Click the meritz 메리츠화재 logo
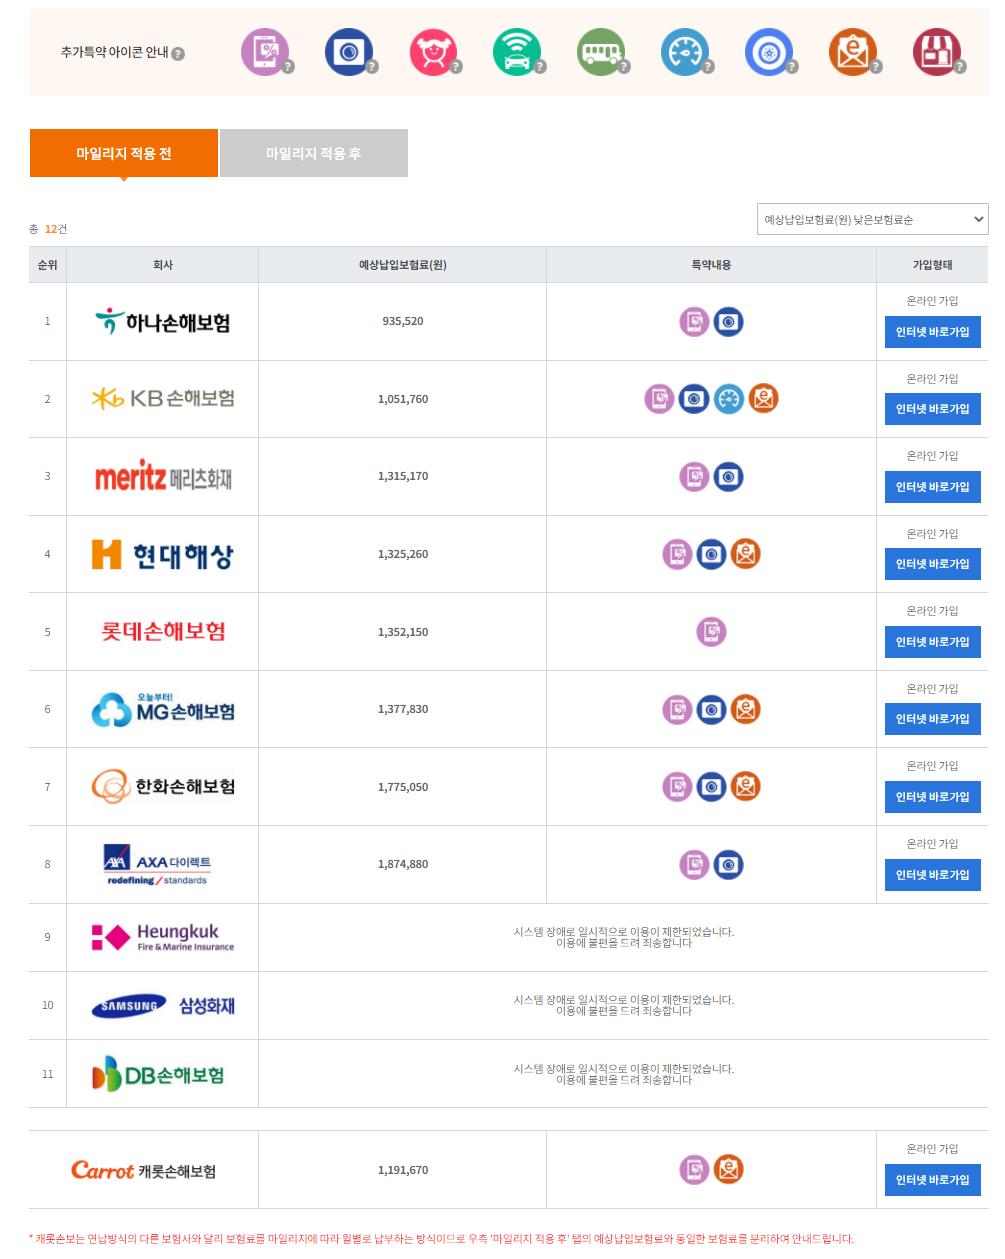Image resolution: width=1005 pixels, height=1259 pixels. tap(163, 476)
